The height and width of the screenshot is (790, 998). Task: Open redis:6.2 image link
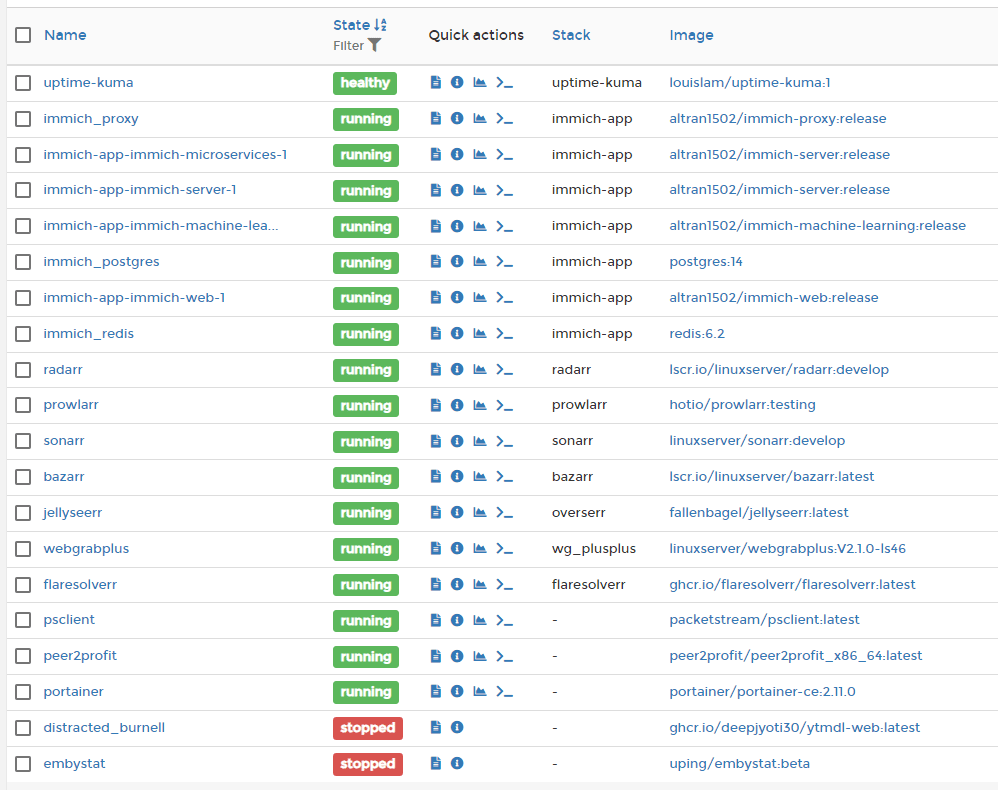(697, 334)
